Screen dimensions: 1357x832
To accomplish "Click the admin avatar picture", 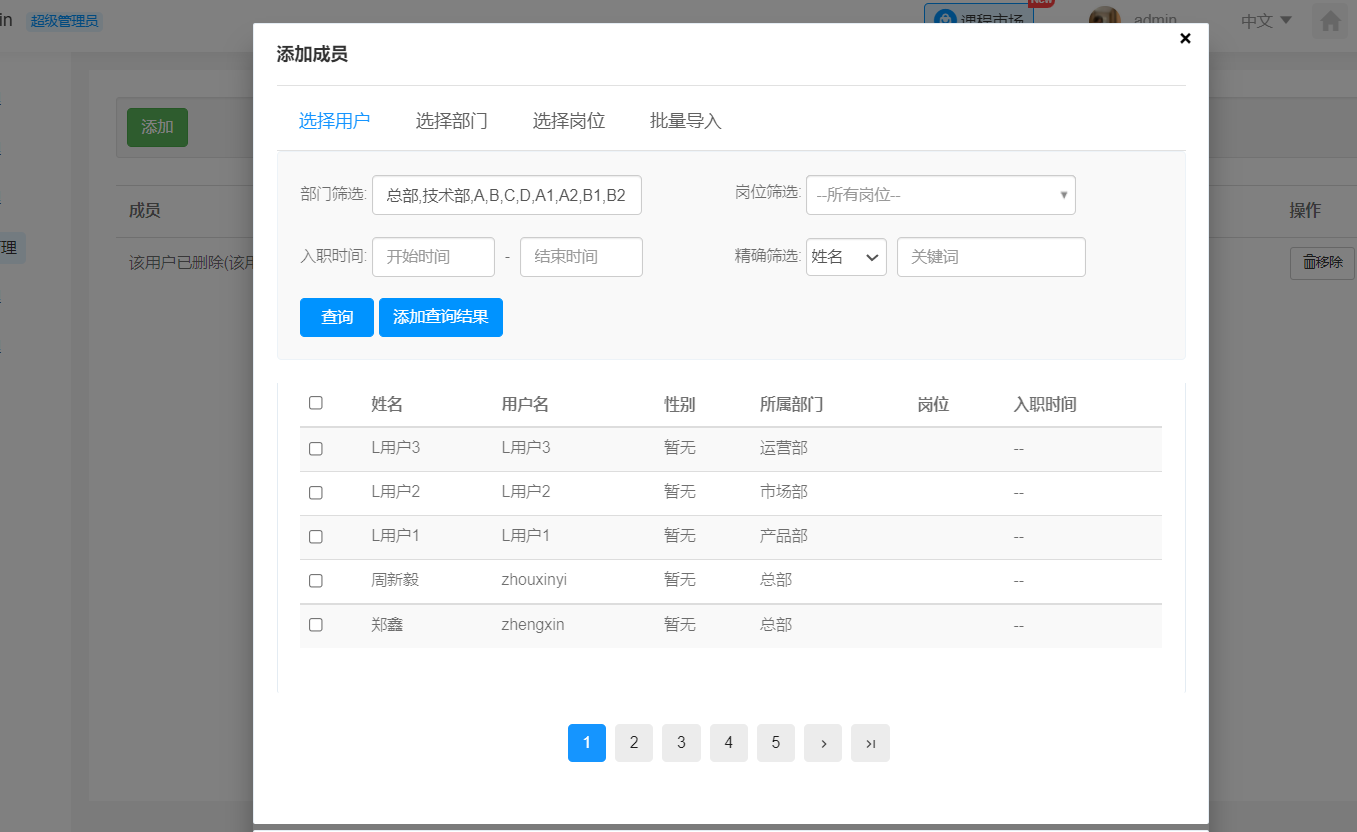I will click(1104, 17).
